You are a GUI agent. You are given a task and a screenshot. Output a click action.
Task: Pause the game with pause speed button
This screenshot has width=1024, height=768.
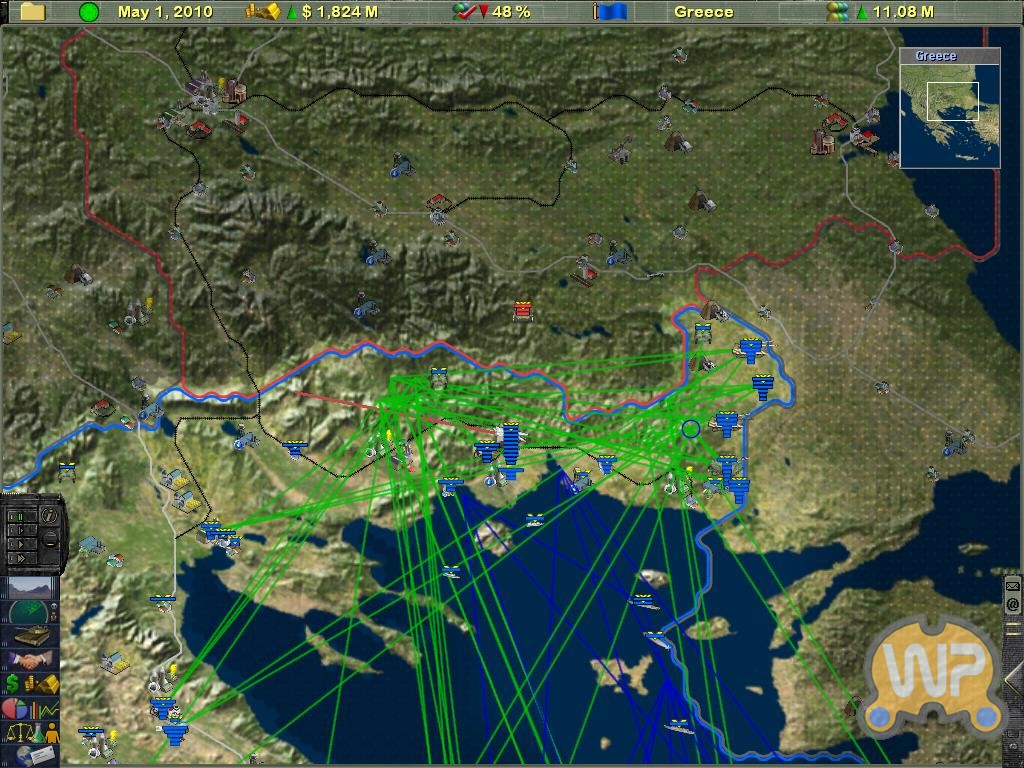[17, 517]
